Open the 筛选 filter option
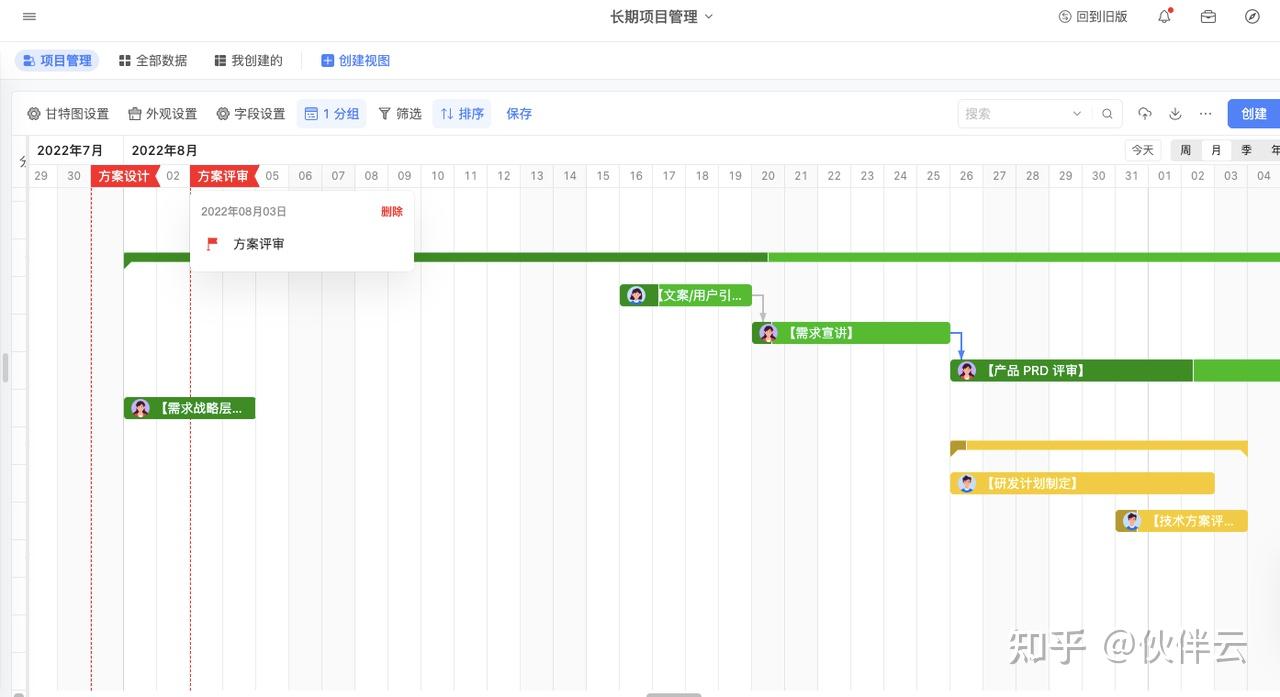Image resolution: width=1280 pixels, height=697 pixels. click(x=400, y=114)
